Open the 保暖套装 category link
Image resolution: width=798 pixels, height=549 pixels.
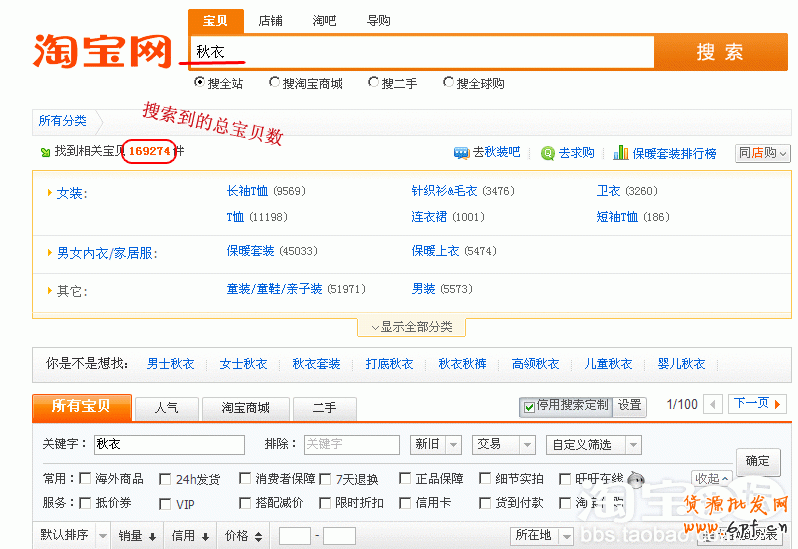[x=250, y=251]
